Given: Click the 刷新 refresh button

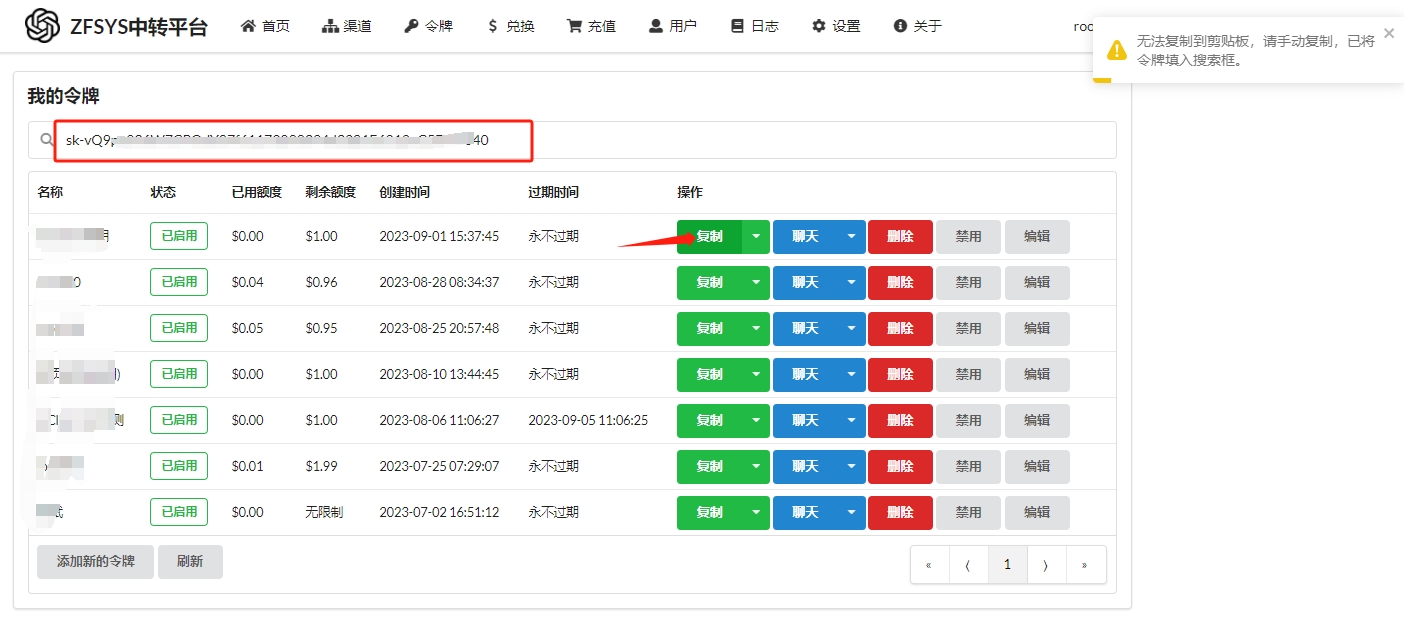Looking at the screenshot, I should pos(190,562).
